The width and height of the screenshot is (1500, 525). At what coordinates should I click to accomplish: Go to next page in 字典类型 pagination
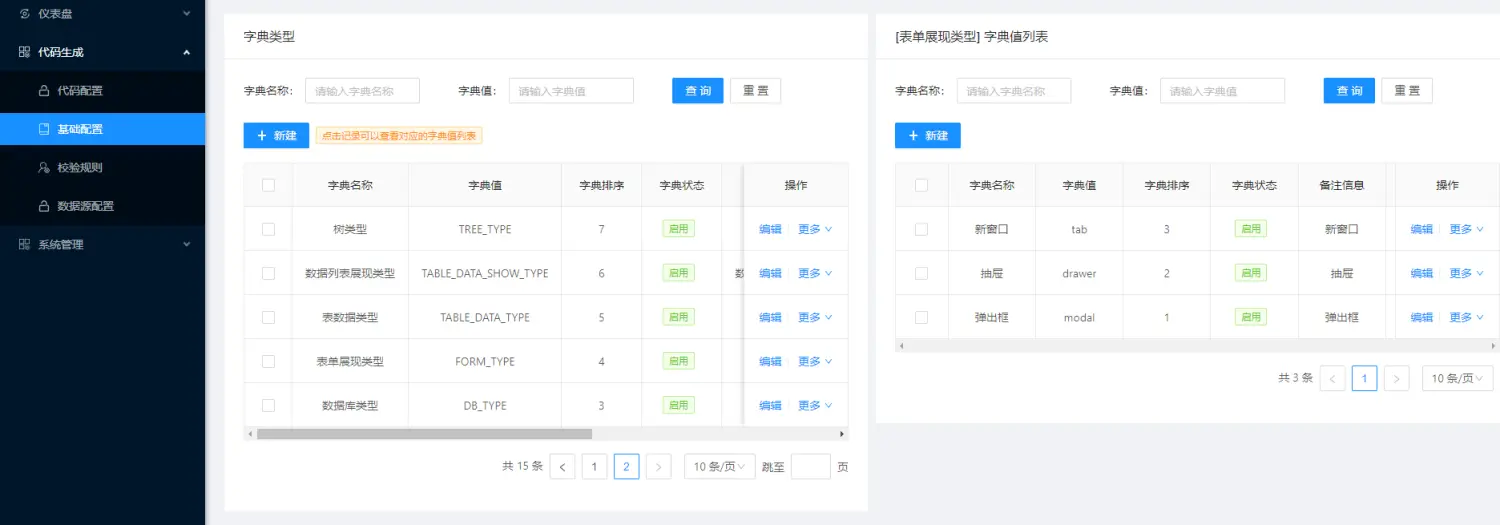click(x=658, y=467)
